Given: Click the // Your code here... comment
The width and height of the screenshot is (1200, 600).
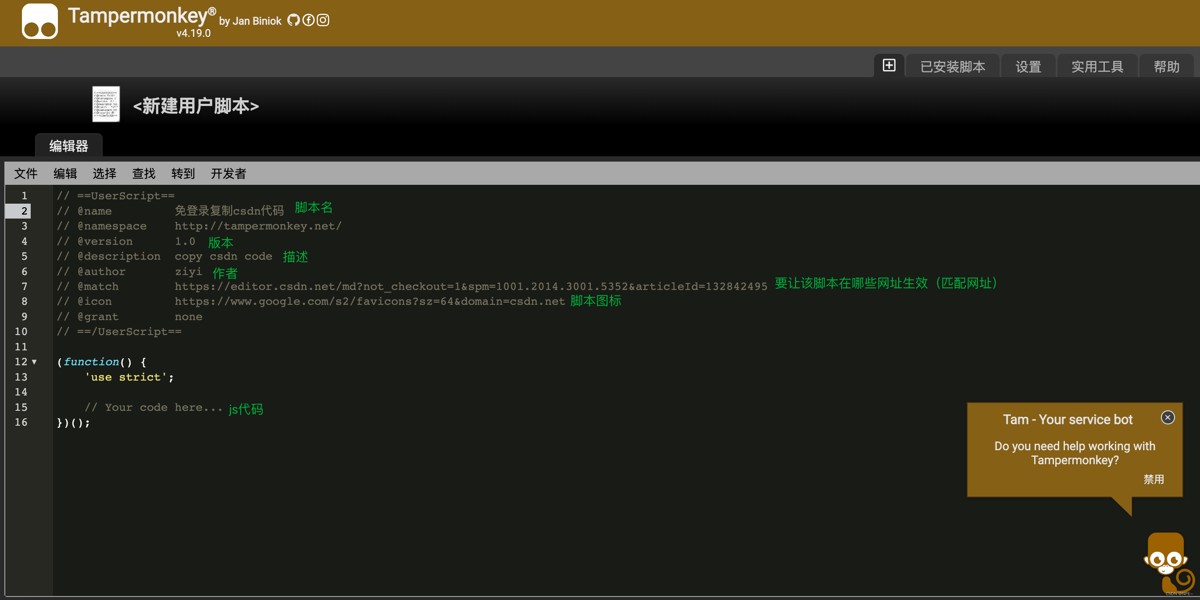Looking at the screenshot, I should tap(154, 407).
